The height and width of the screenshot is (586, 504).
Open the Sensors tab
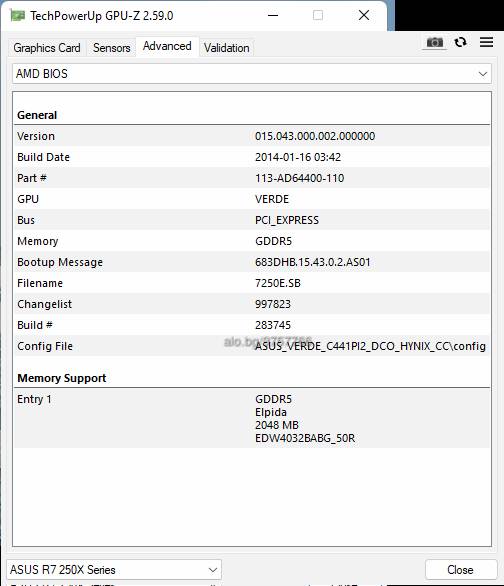coord(111,48)
